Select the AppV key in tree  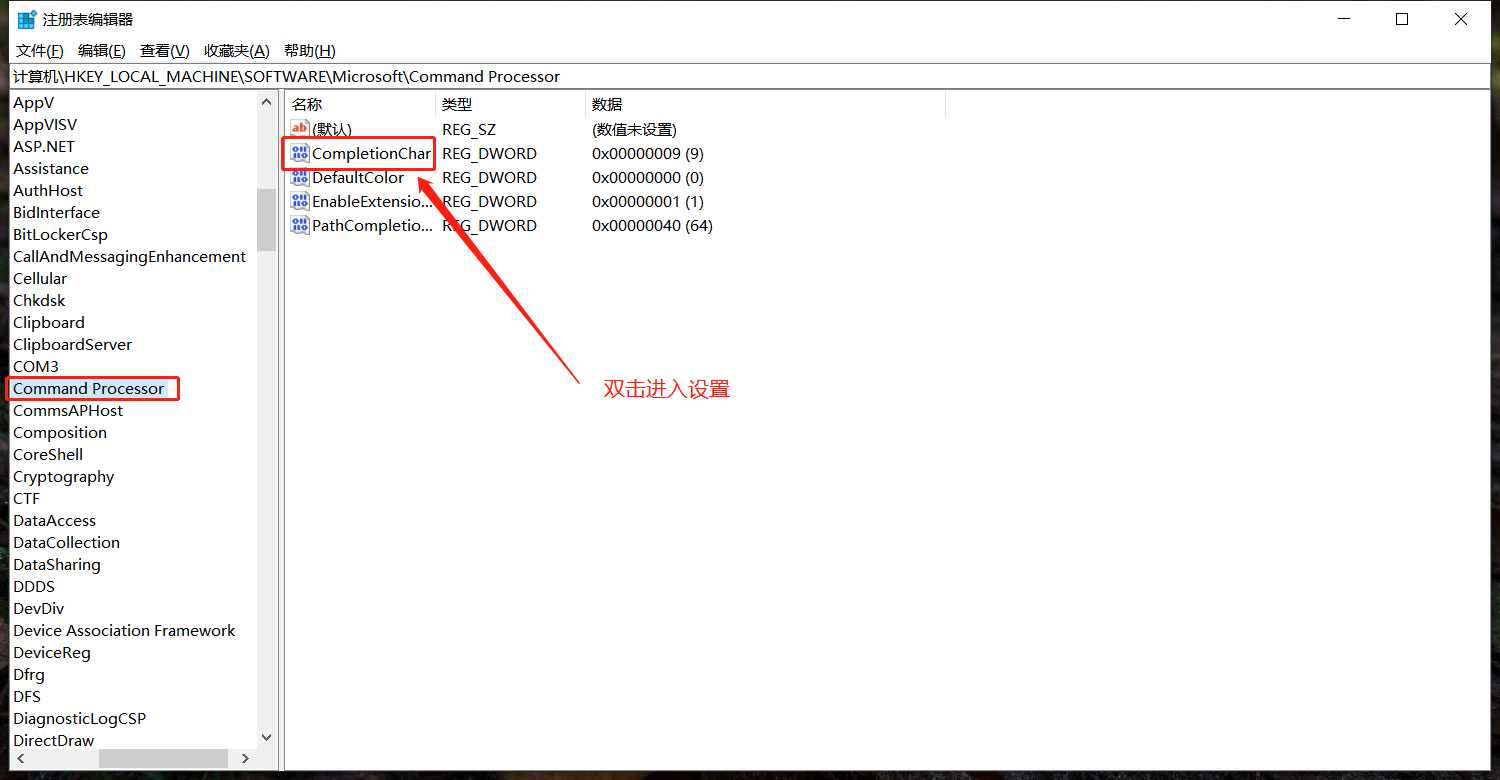point(34,102)
